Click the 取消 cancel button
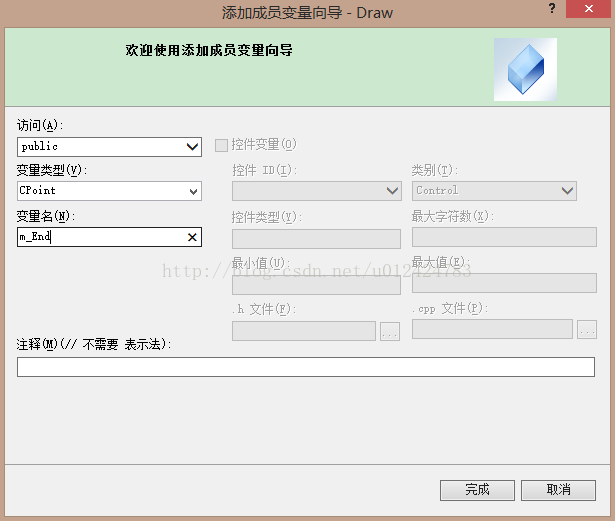The width and height of the screenshot is (615, 521). point(559,490)
